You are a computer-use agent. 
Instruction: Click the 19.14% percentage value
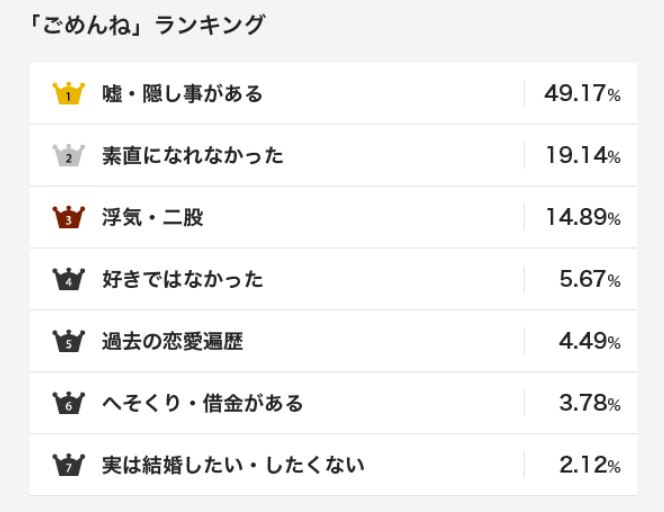point(582,156)
